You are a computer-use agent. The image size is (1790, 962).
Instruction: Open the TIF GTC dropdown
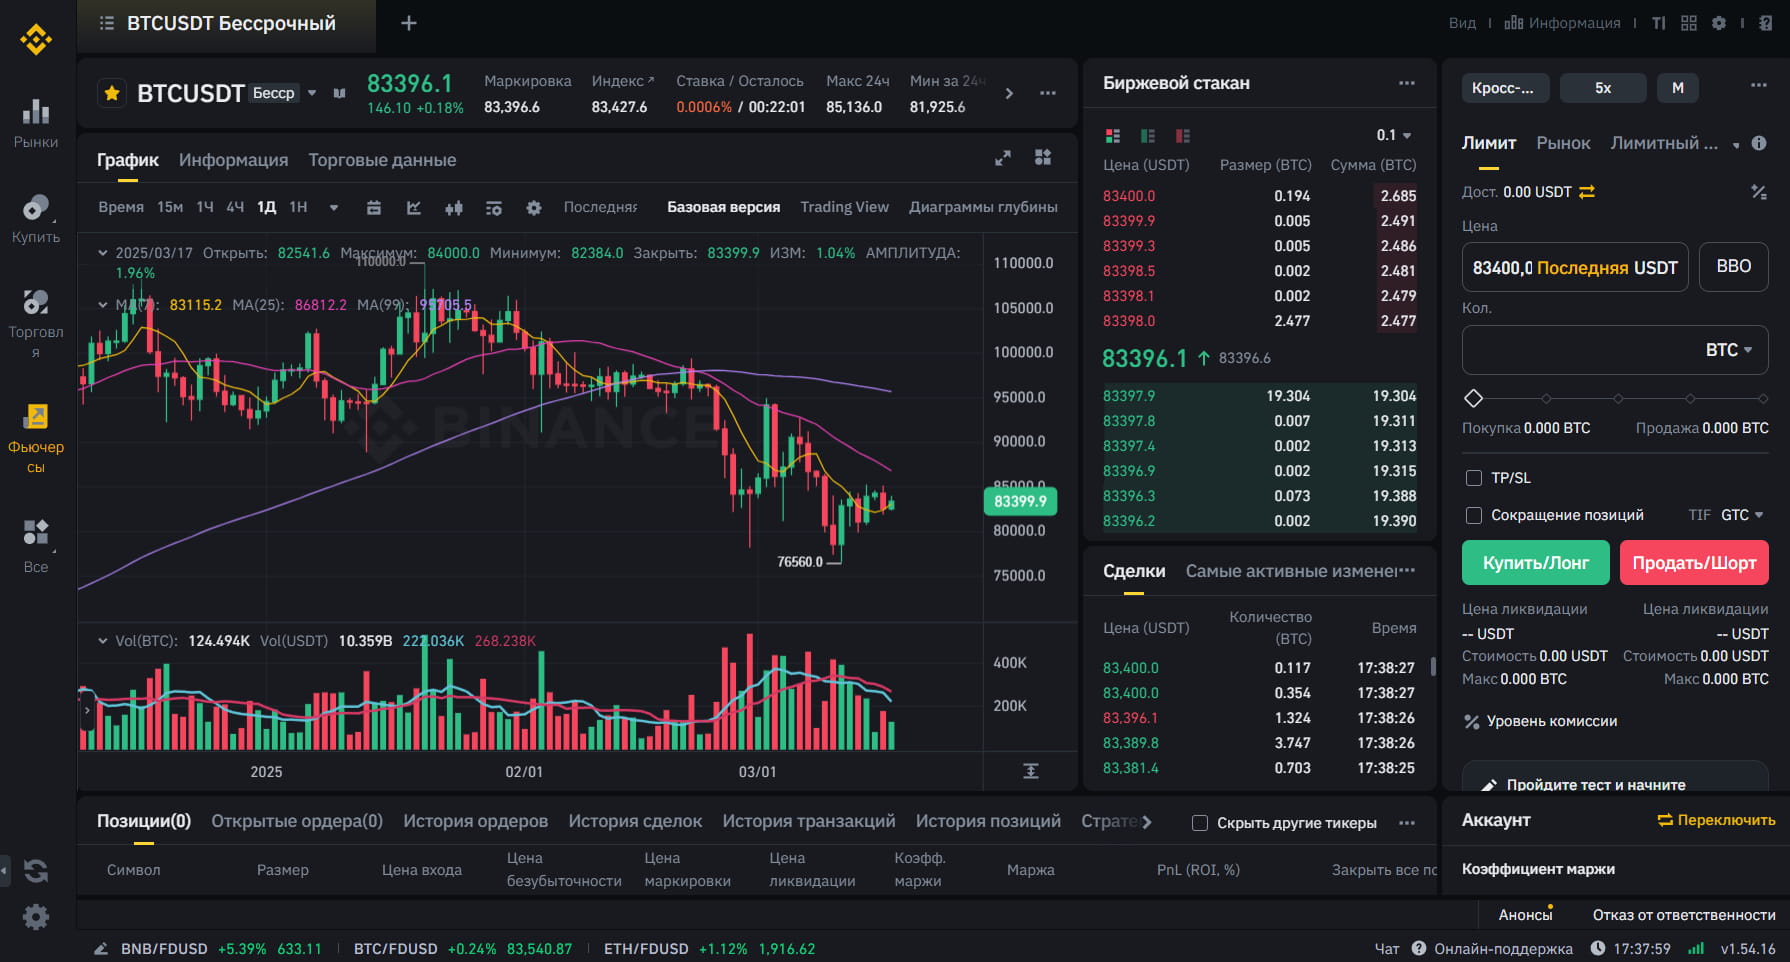(1742, 515)
